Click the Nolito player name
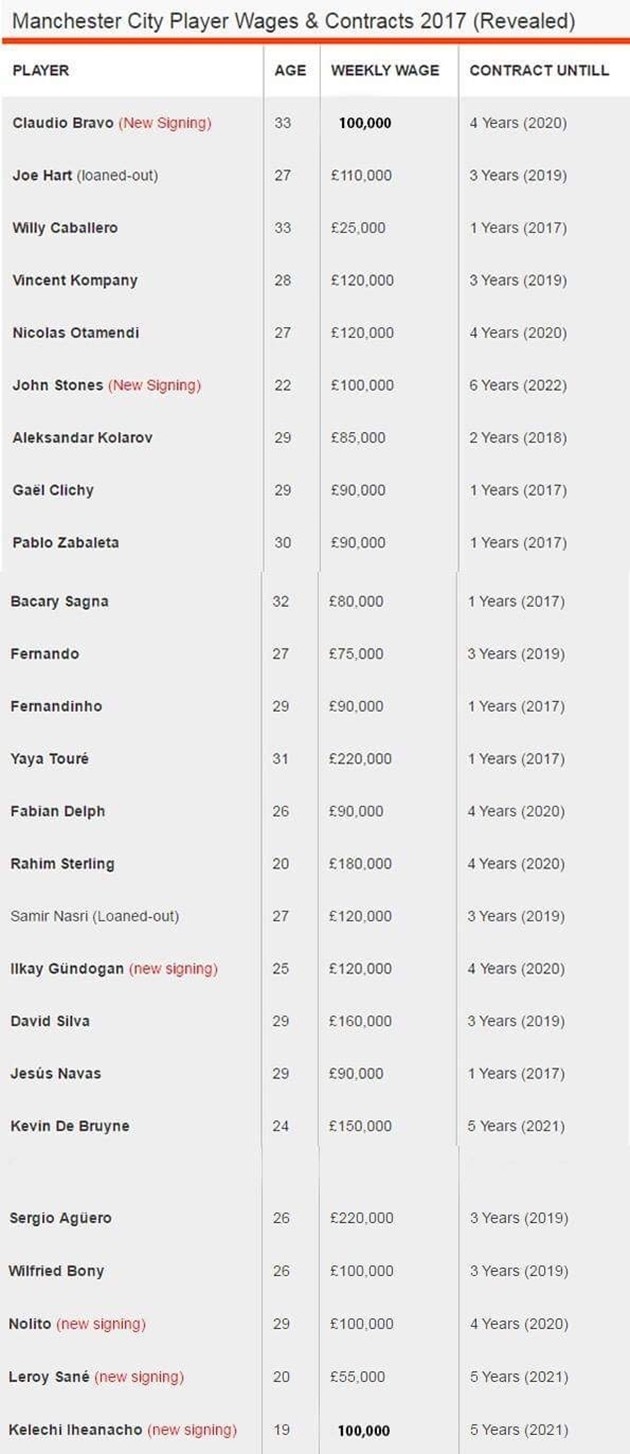The width and height of the screenshot is (630, 1454). coord(30,1324)
